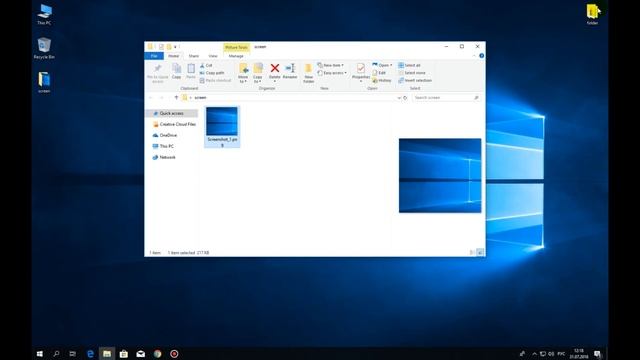Click the This PC desktop icon
The width and height of the screenshot is (640, 360).
click(x=44, y=15)
